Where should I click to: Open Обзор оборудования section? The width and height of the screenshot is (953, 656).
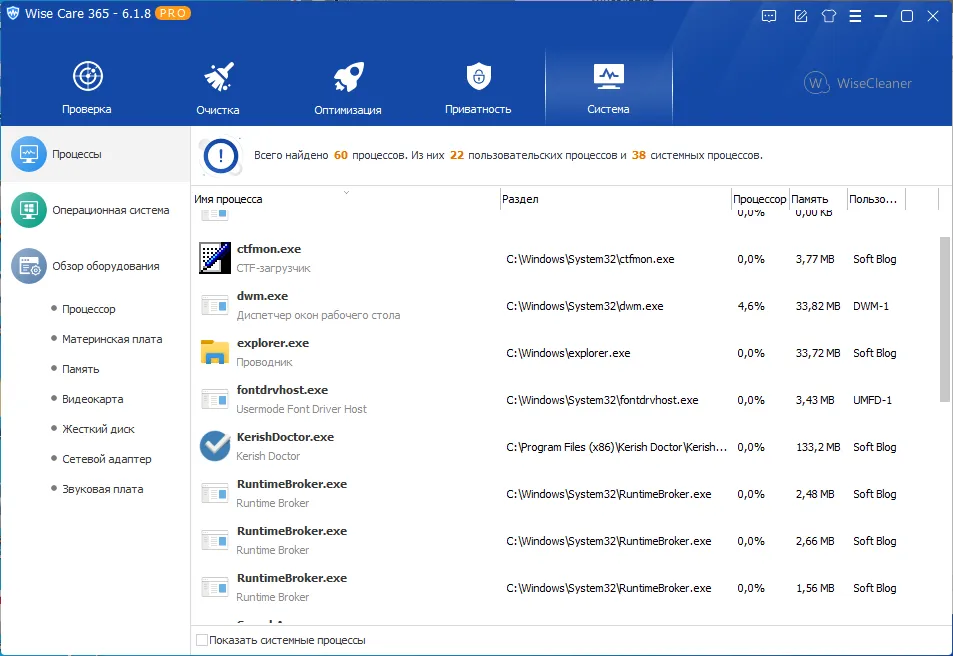point(95,266)
